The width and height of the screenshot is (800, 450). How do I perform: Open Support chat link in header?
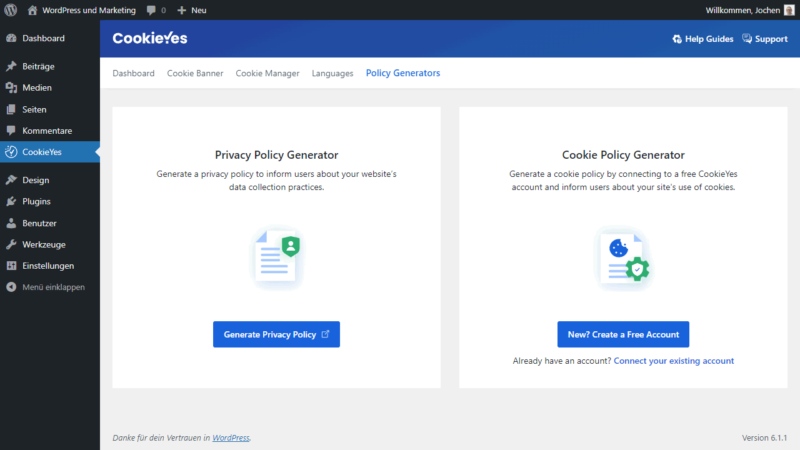(x=765, y=39)
